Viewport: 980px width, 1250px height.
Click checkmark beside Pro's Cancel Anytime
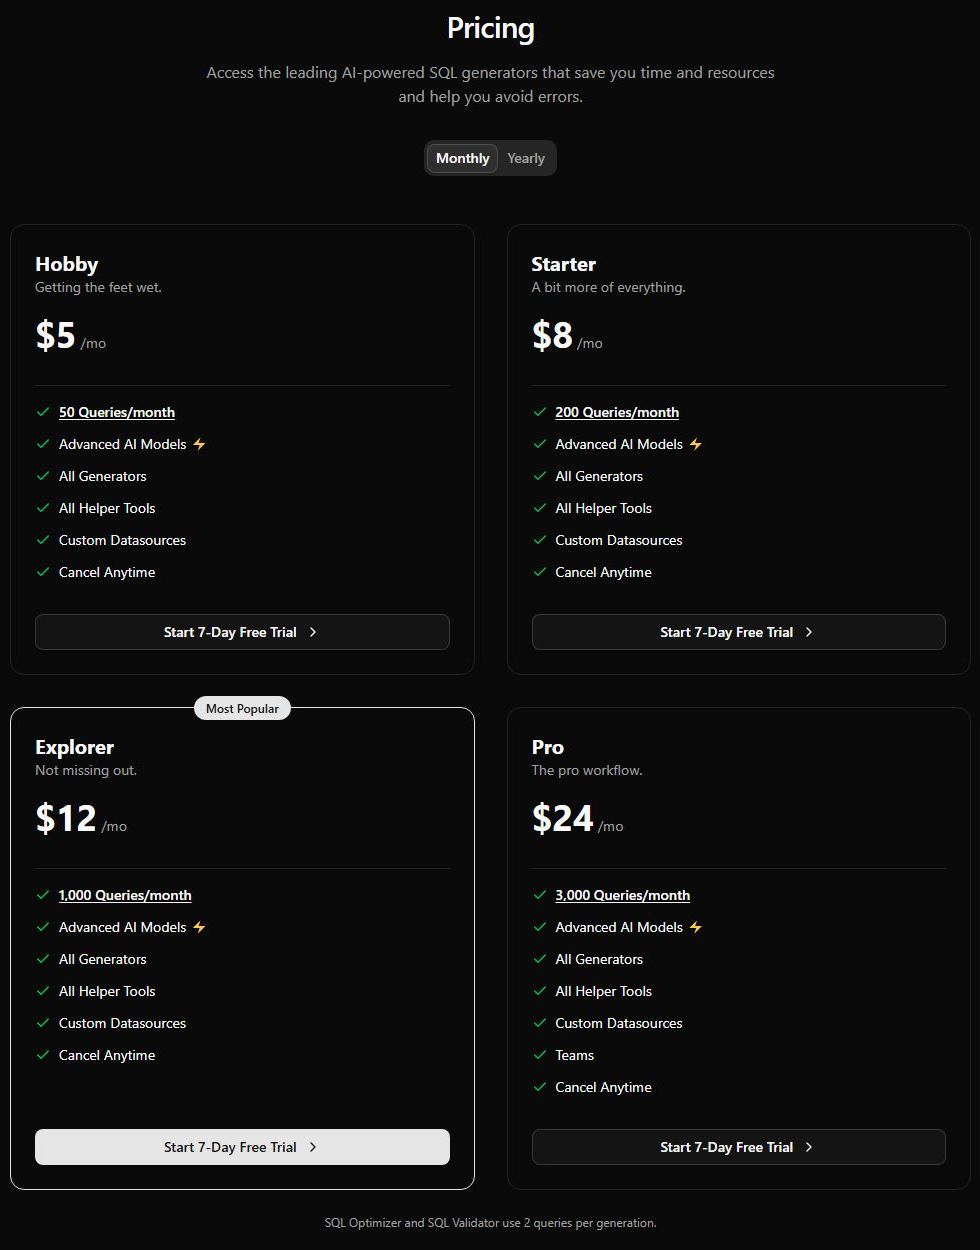click(x=540, y=1087)
